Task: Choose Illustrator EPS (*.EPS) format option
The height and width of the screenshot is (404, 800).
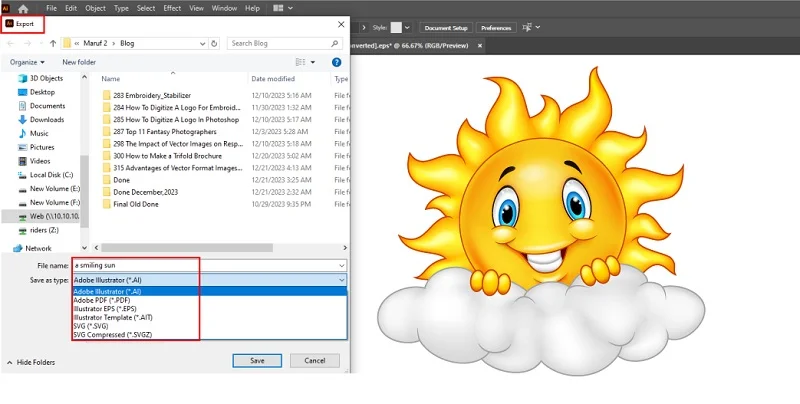Action: click(210, 309)
